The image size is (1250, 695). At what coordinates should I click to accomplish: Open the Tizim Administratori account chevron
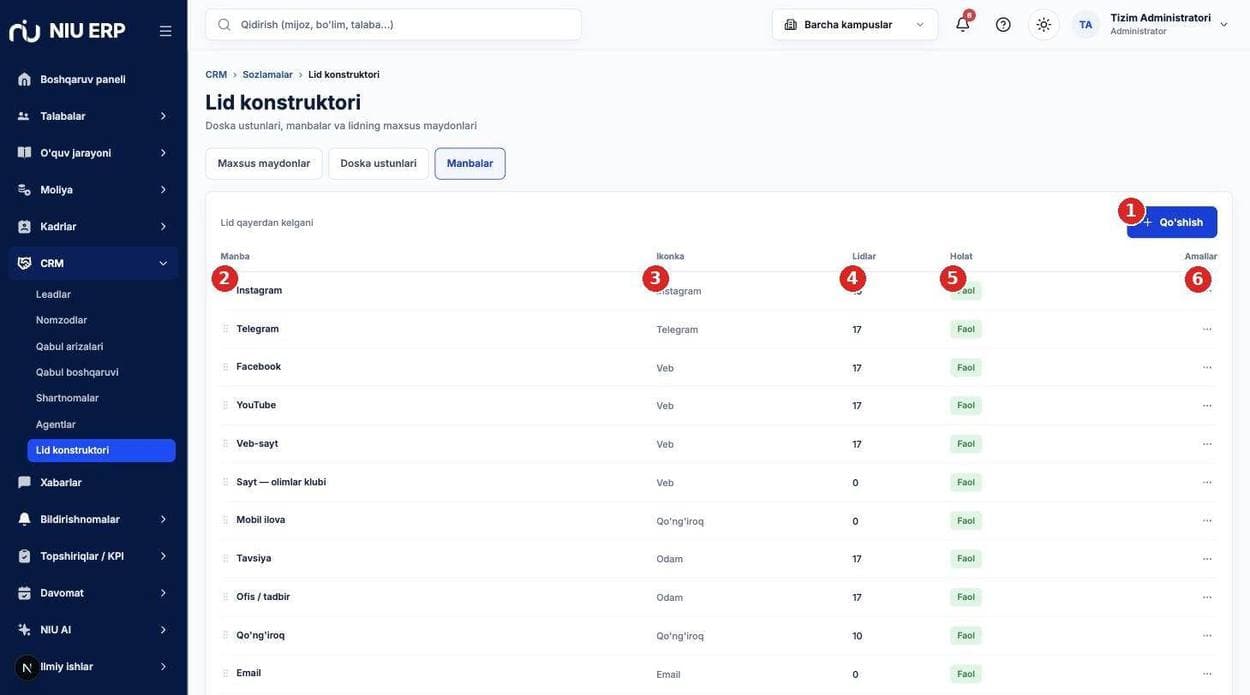(1224, 25)
